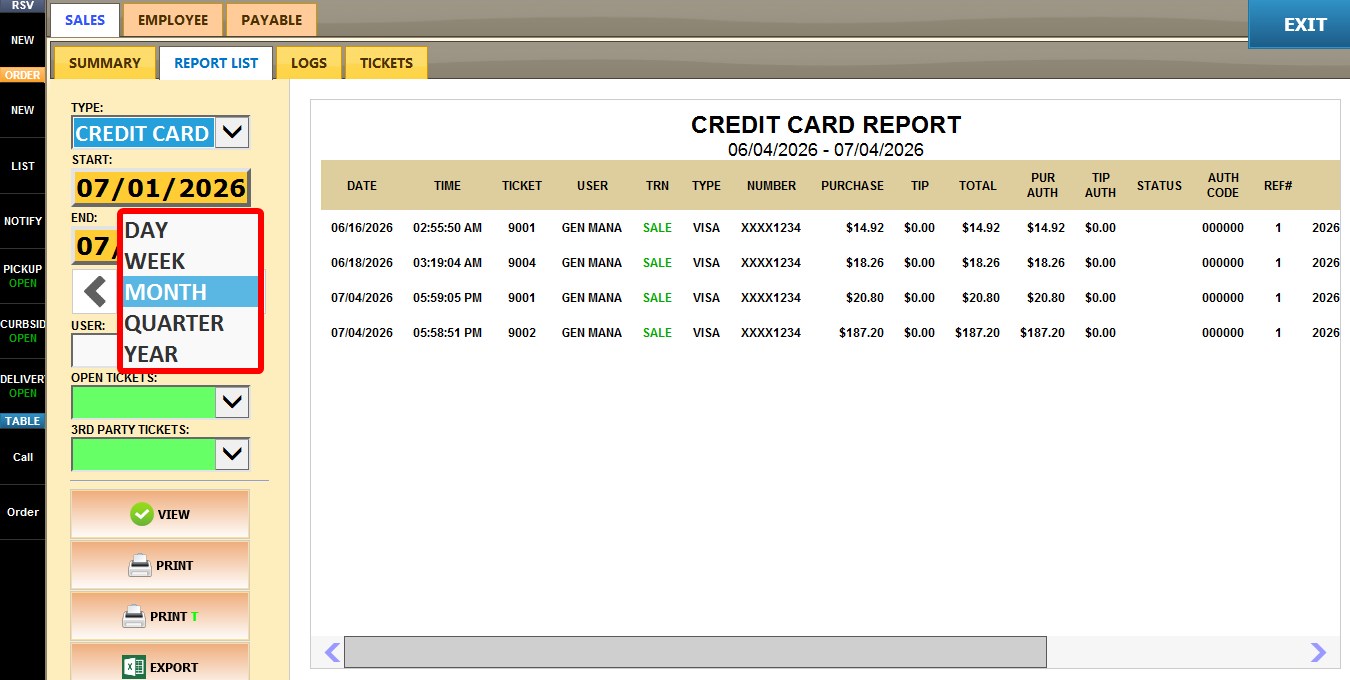
Task: Select MONTH in the period list
Action: click(190, 292)
